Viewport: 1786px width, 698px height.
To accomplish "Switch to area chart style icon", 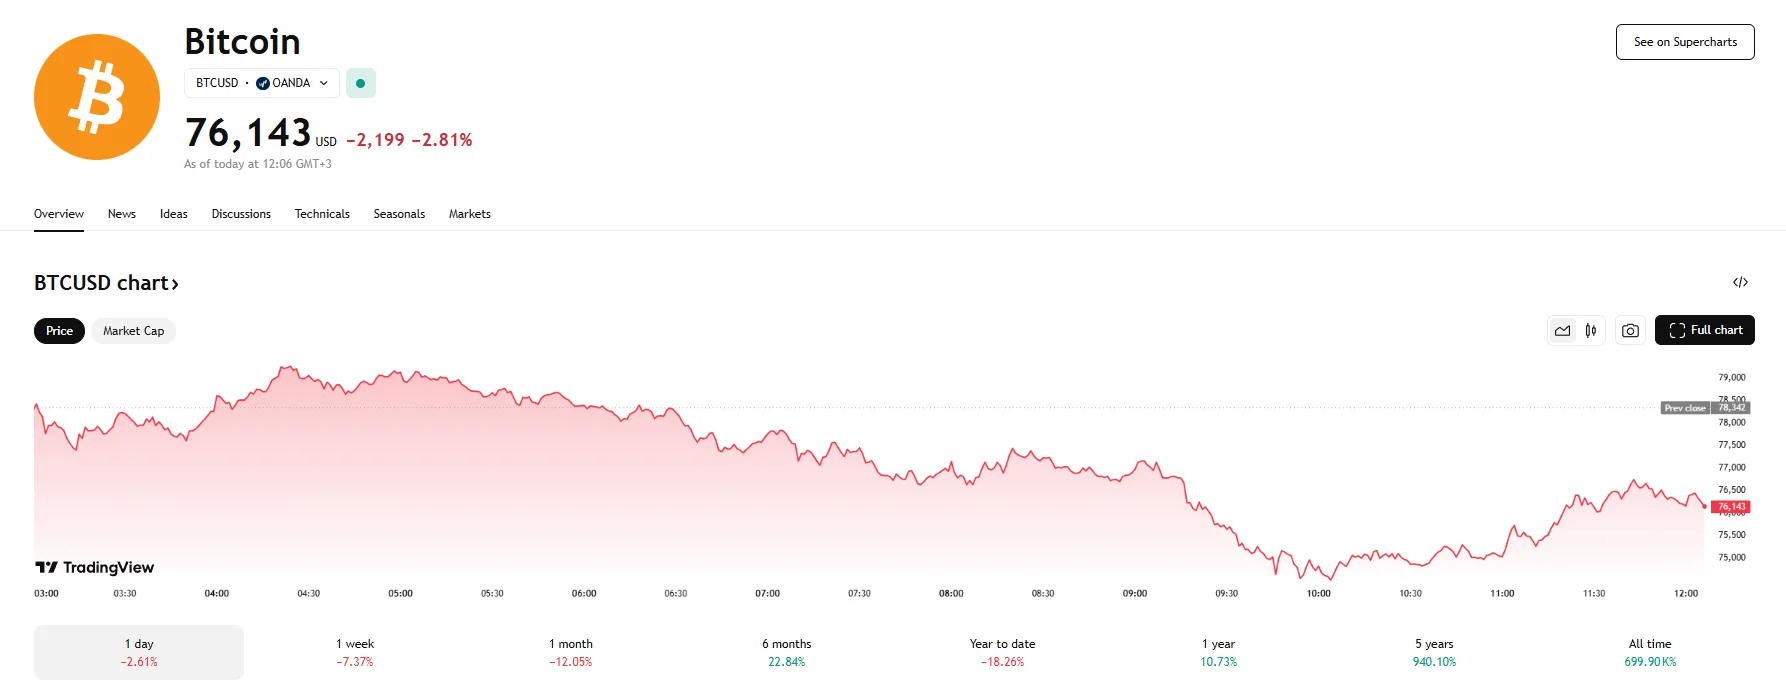I will pyautogui.click(x=1562, y=331).
